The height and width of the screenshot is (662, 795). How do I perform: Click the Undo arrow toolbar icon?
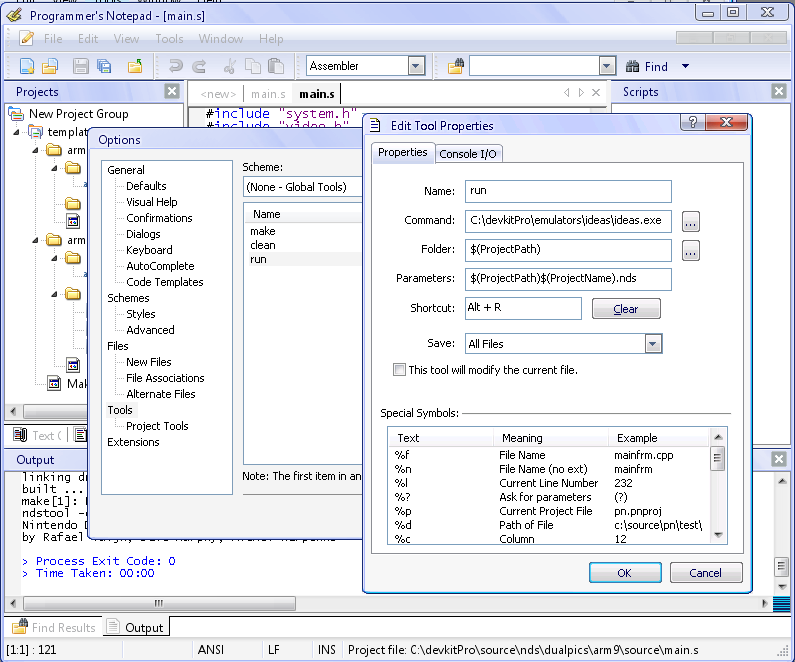176,67
